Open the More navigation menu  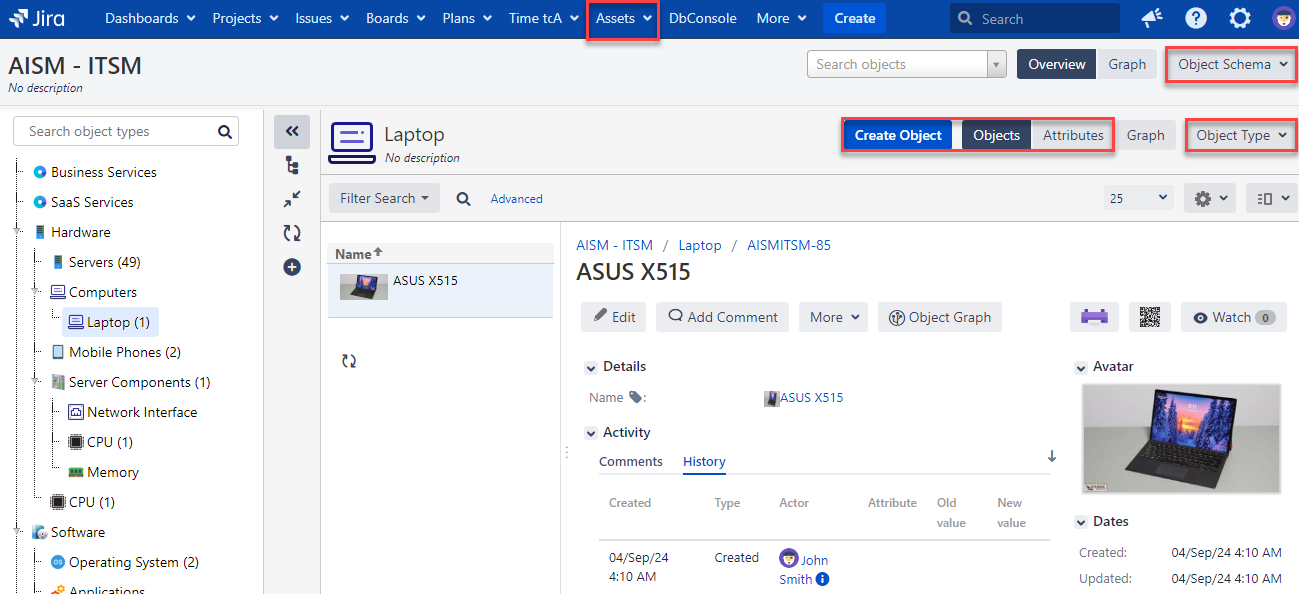(x=782, y=18)
